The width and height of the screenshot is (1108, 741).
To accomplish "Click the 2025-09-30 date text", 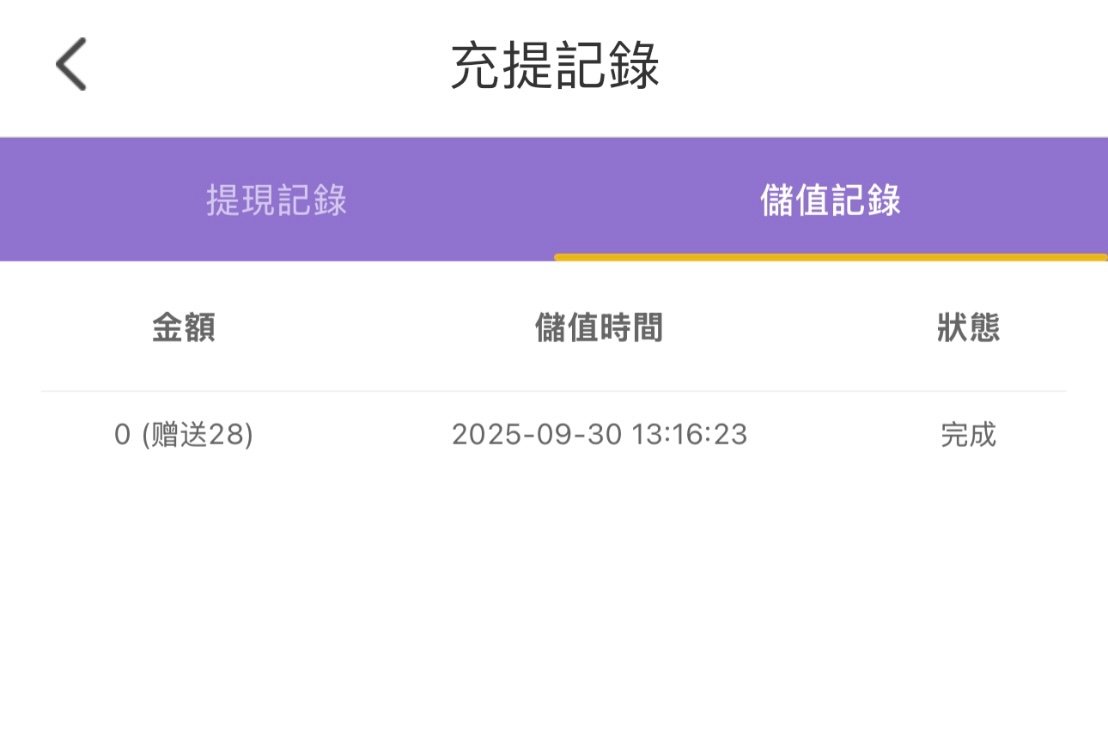I will 537,435.
